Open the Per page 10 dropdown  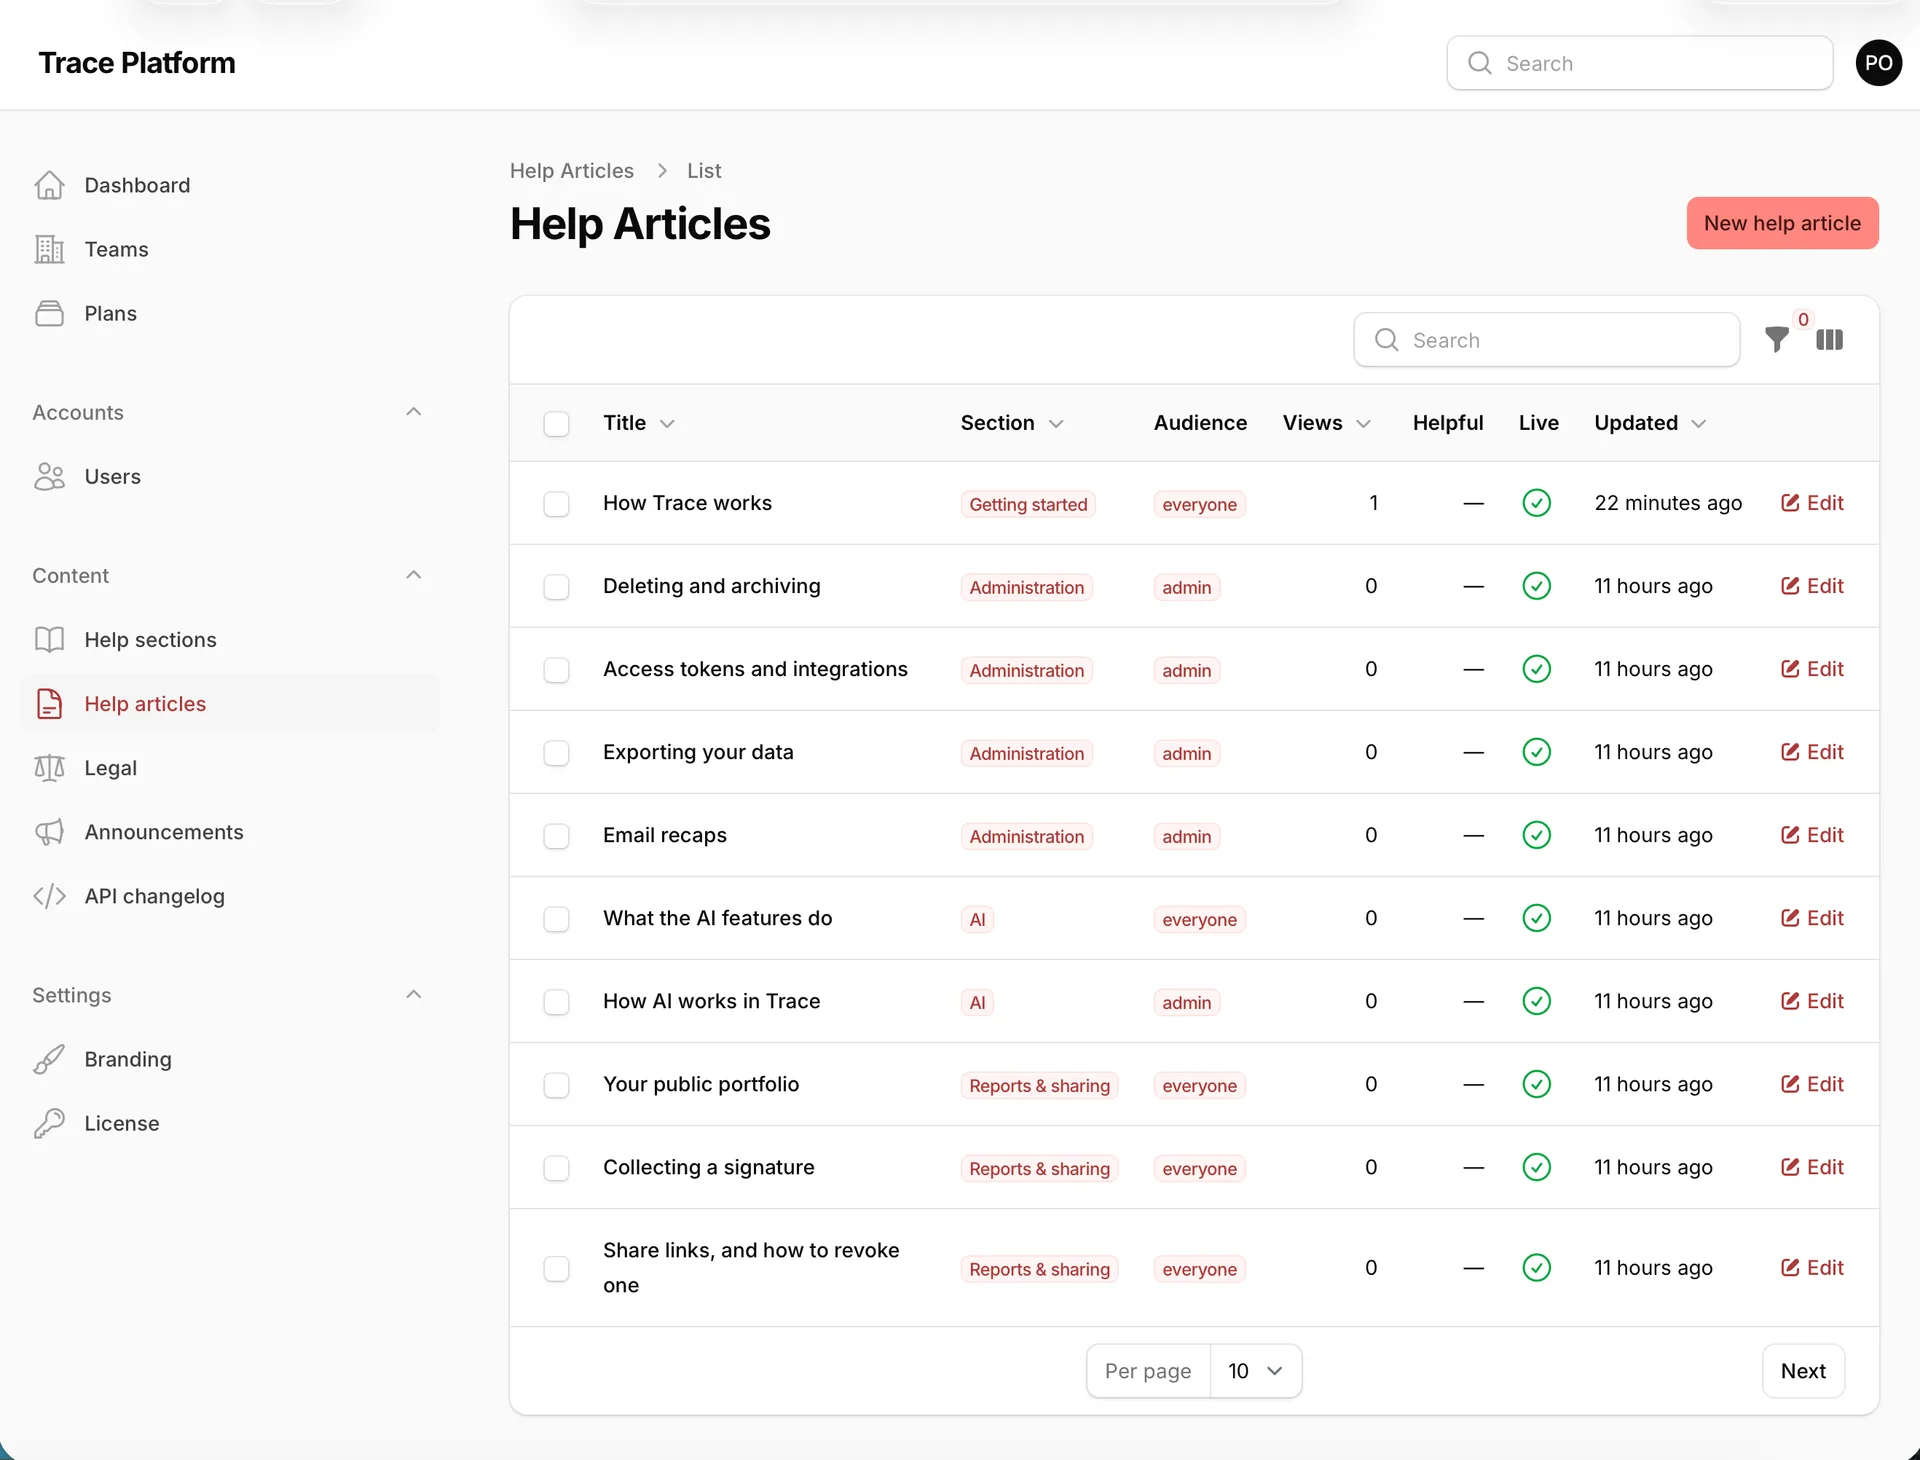coord(1255,1370)
